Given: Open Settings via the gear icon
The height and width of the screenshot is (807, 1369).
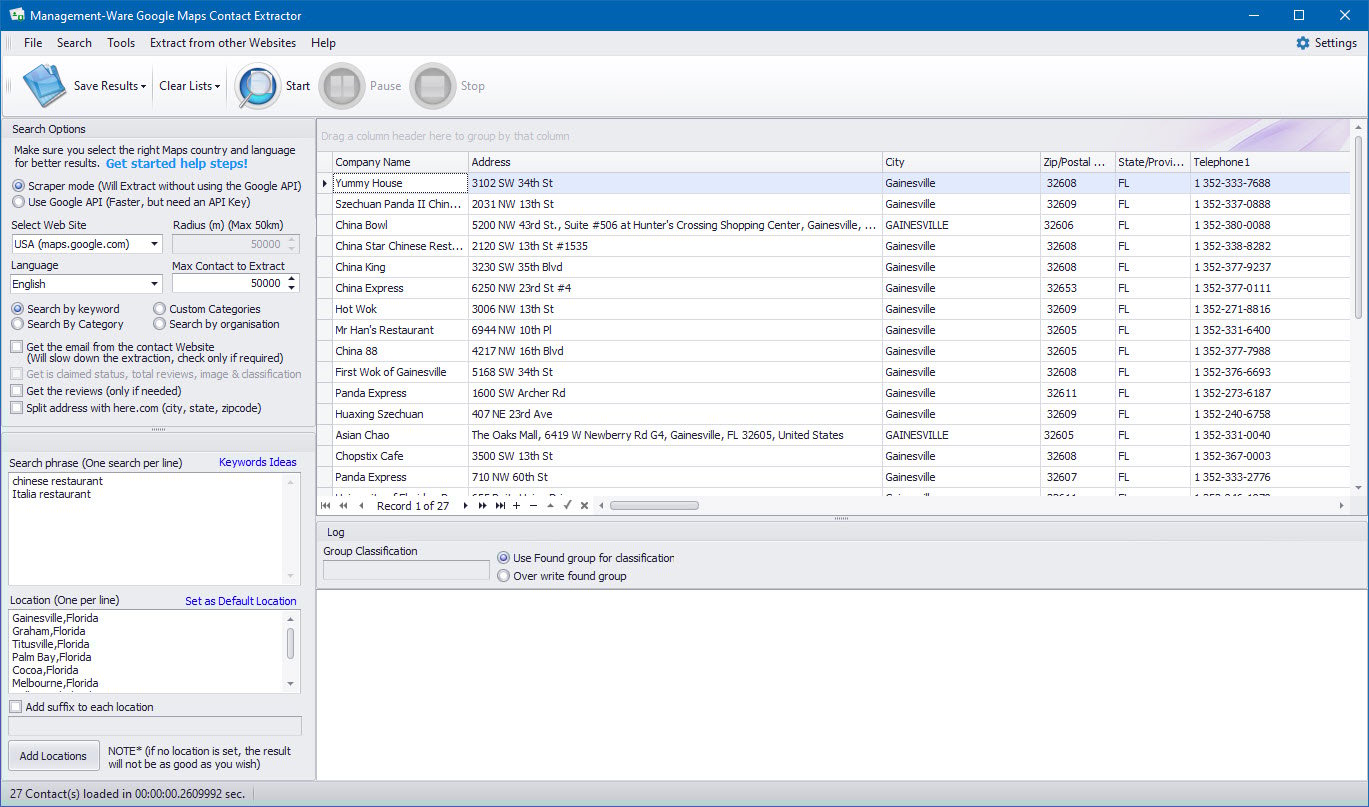Looking at the screenshot, I should 1302,43.
